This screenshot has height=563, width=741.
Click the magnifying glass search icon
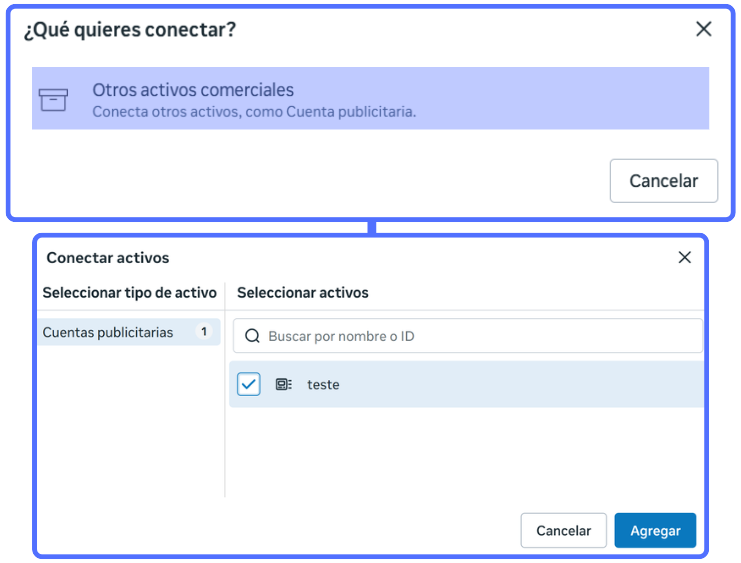(x=252, y=336)
